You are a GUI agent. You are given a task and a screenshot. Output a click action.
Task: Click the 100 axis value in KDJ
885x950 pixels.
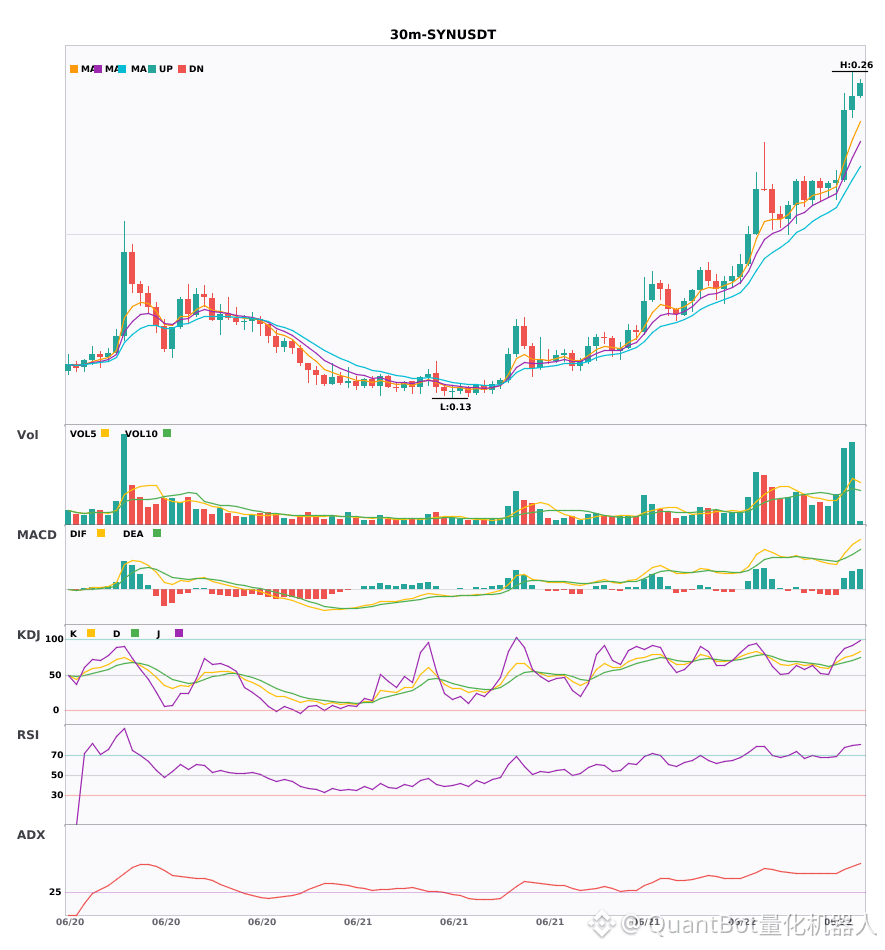click(55, 639)
